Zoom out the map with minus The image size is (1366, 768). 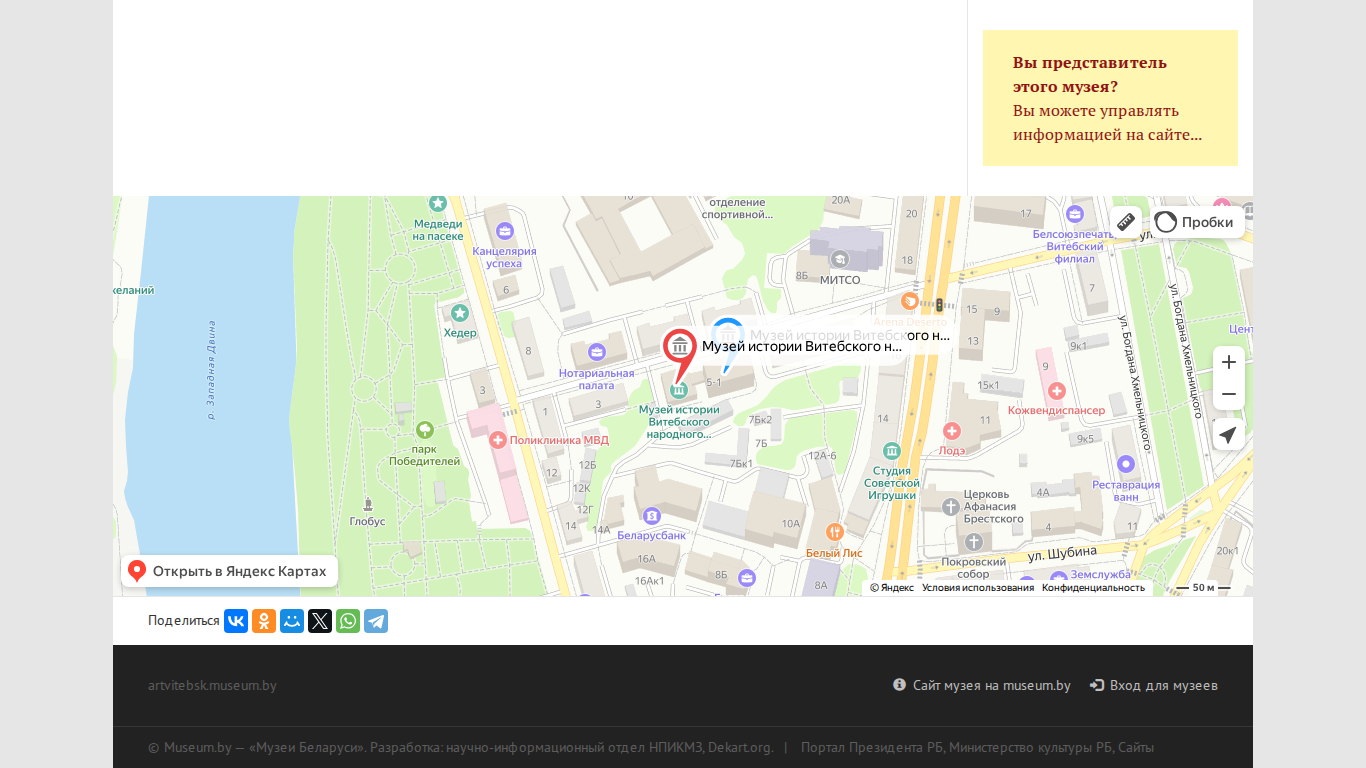(x=1229, y=394)
